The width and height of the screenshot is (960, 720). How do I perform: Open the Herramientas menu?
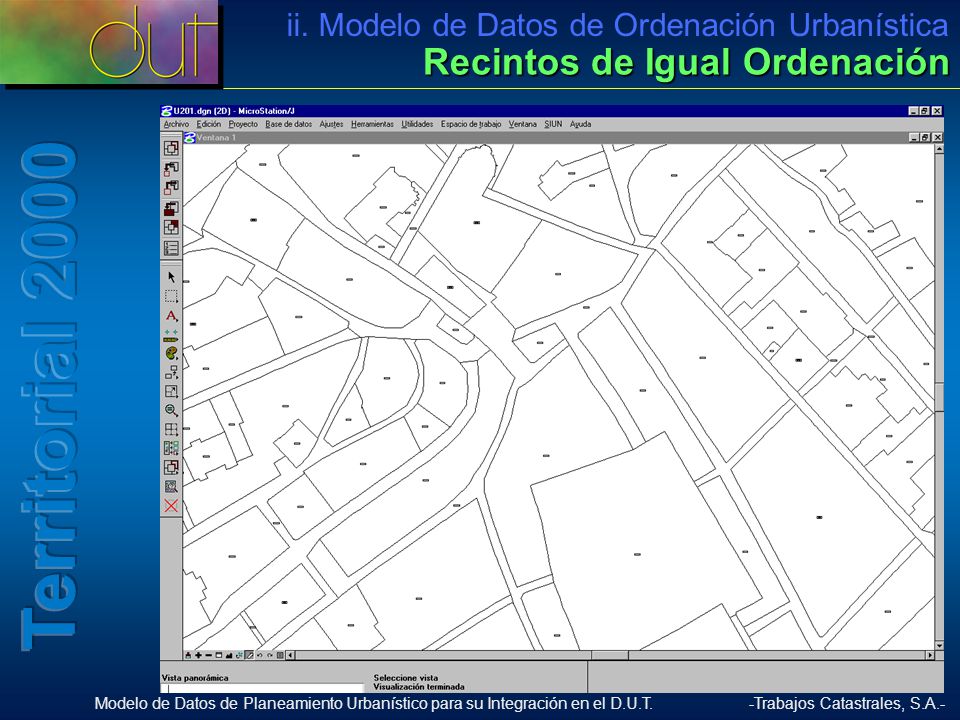[x=372, y=124]
